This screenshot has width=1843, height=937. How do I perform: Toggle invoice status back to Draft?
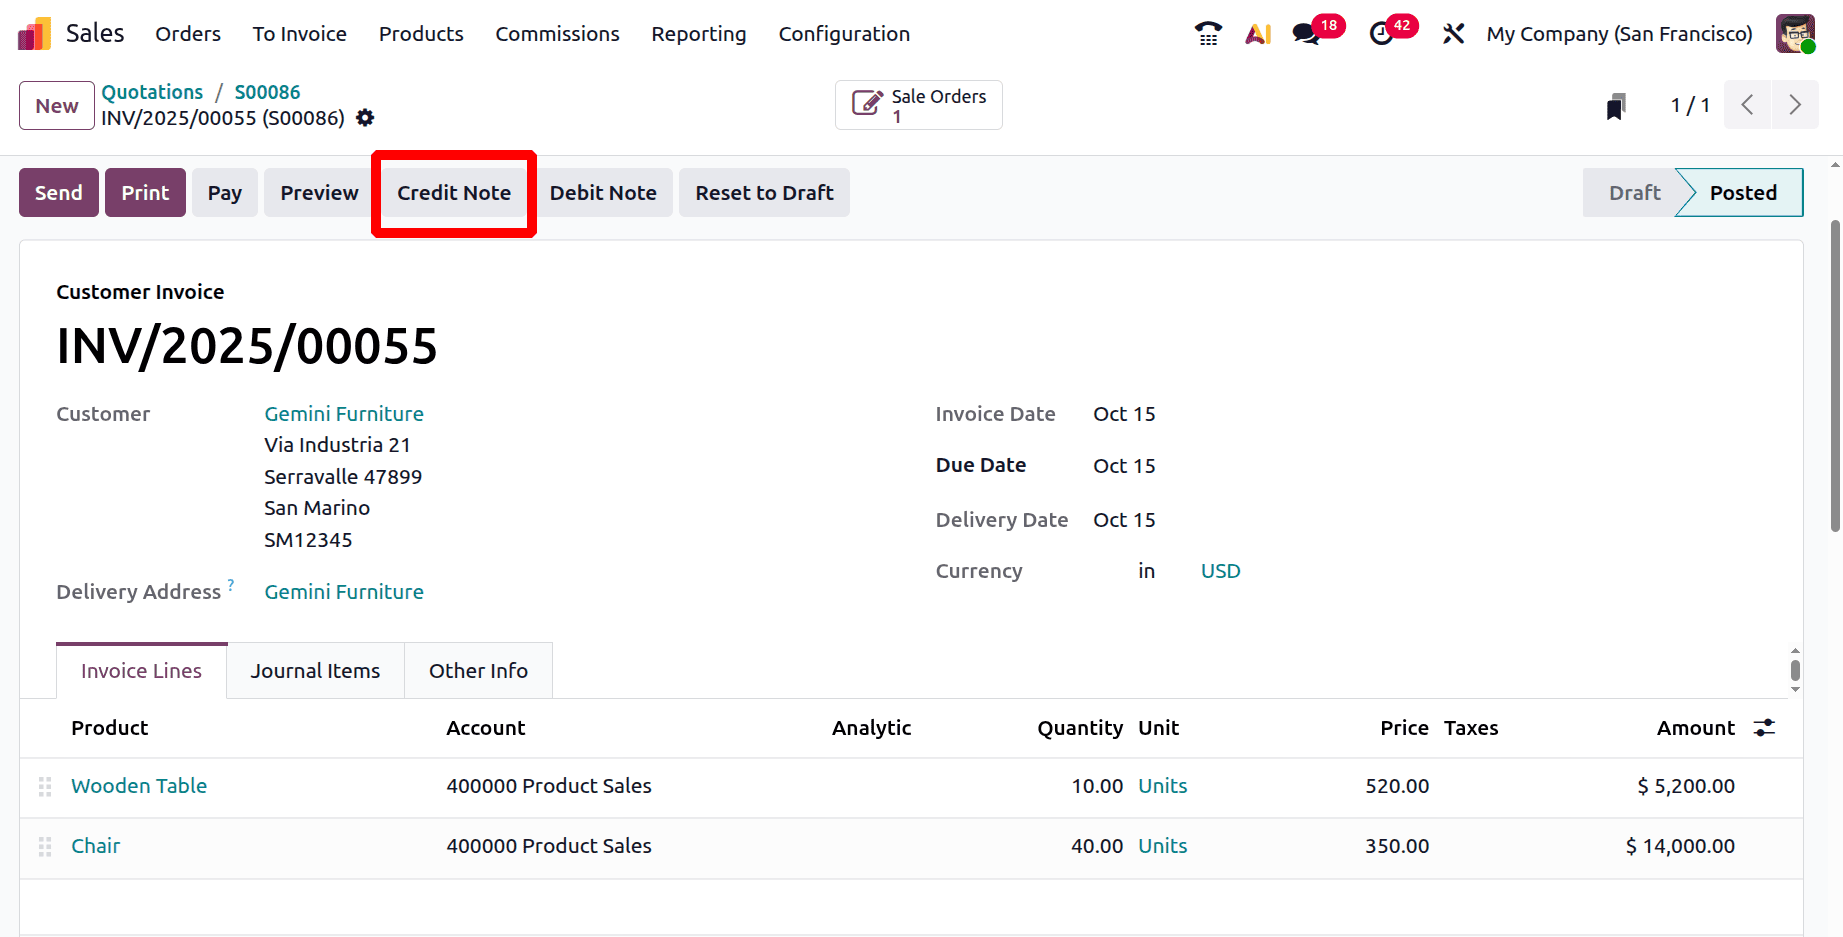(x=1633, y=192)
